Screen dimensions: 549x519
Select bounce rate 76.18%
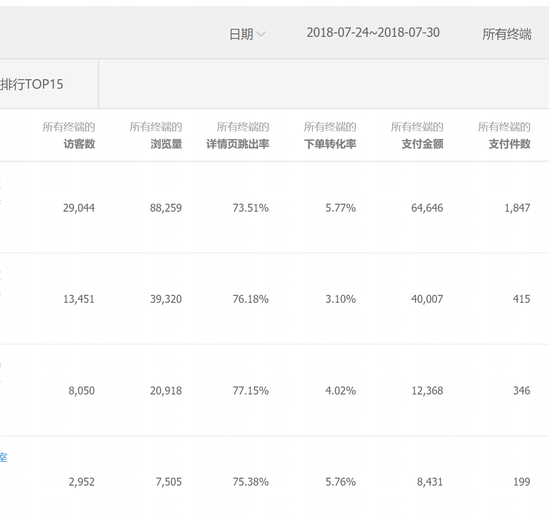(x=251, y=299)
